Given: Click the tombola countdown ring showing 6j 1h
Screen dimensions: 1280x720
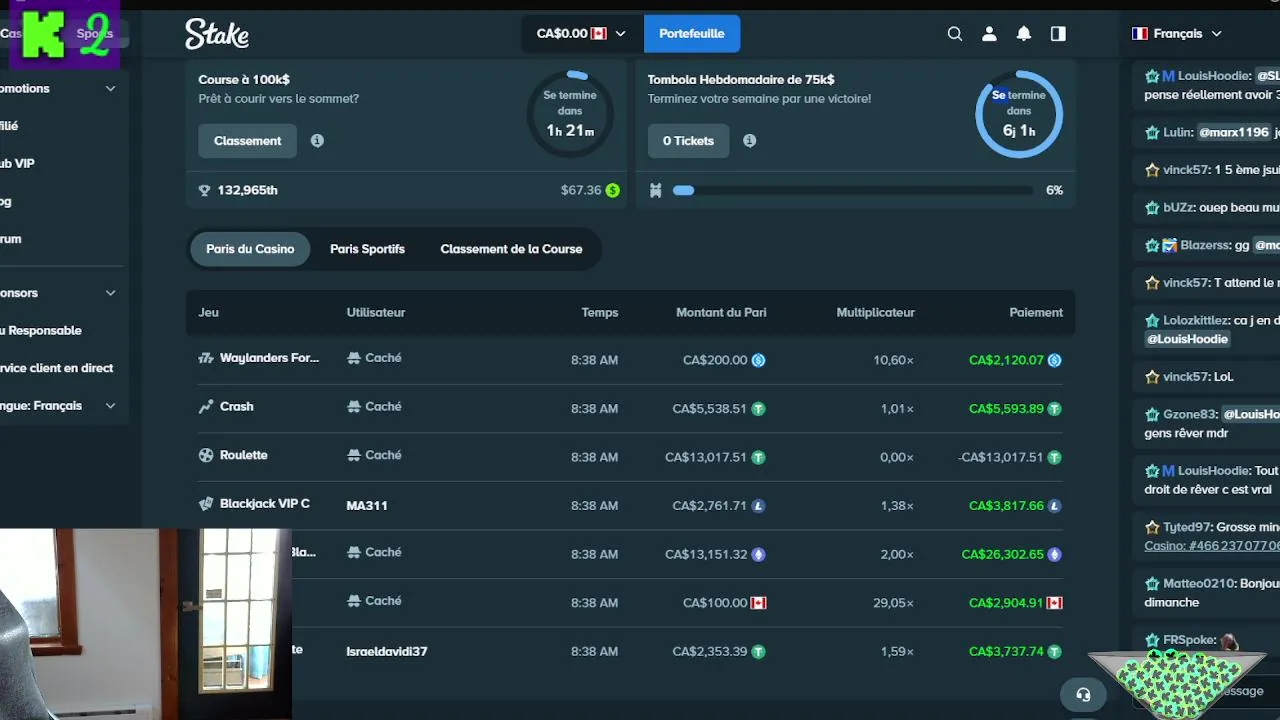Looking at the screenshot, I should point(1019,113).
